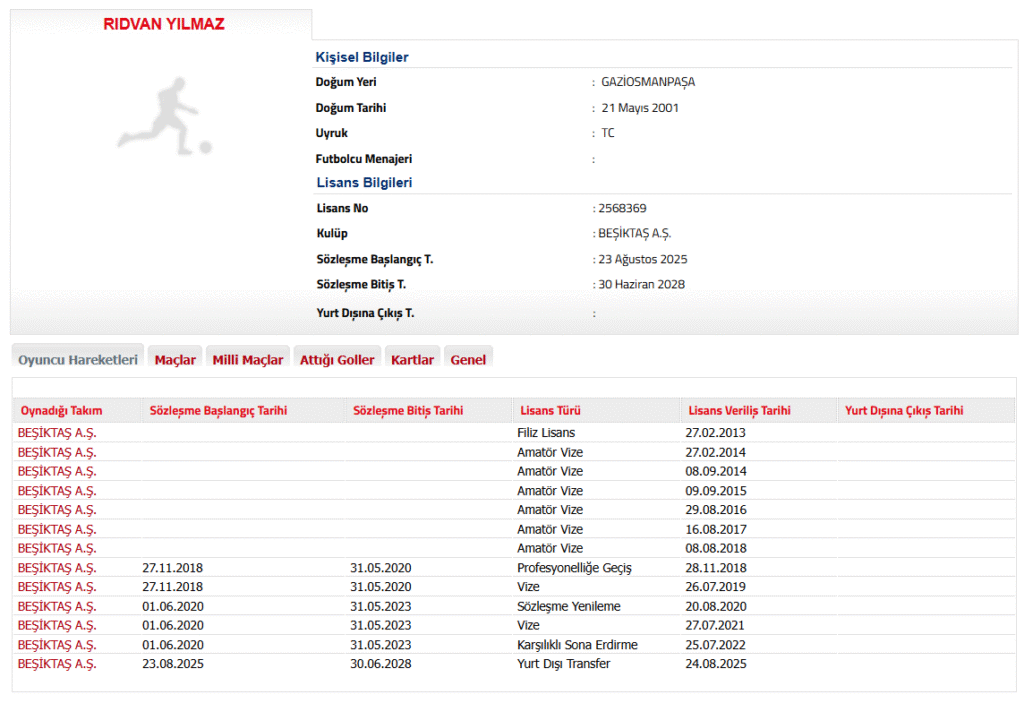This screenshot has height=703, width=1024.
Task: Click the Yurt Dışına Çıkış Tarihi column header
Action: (904, 411)
